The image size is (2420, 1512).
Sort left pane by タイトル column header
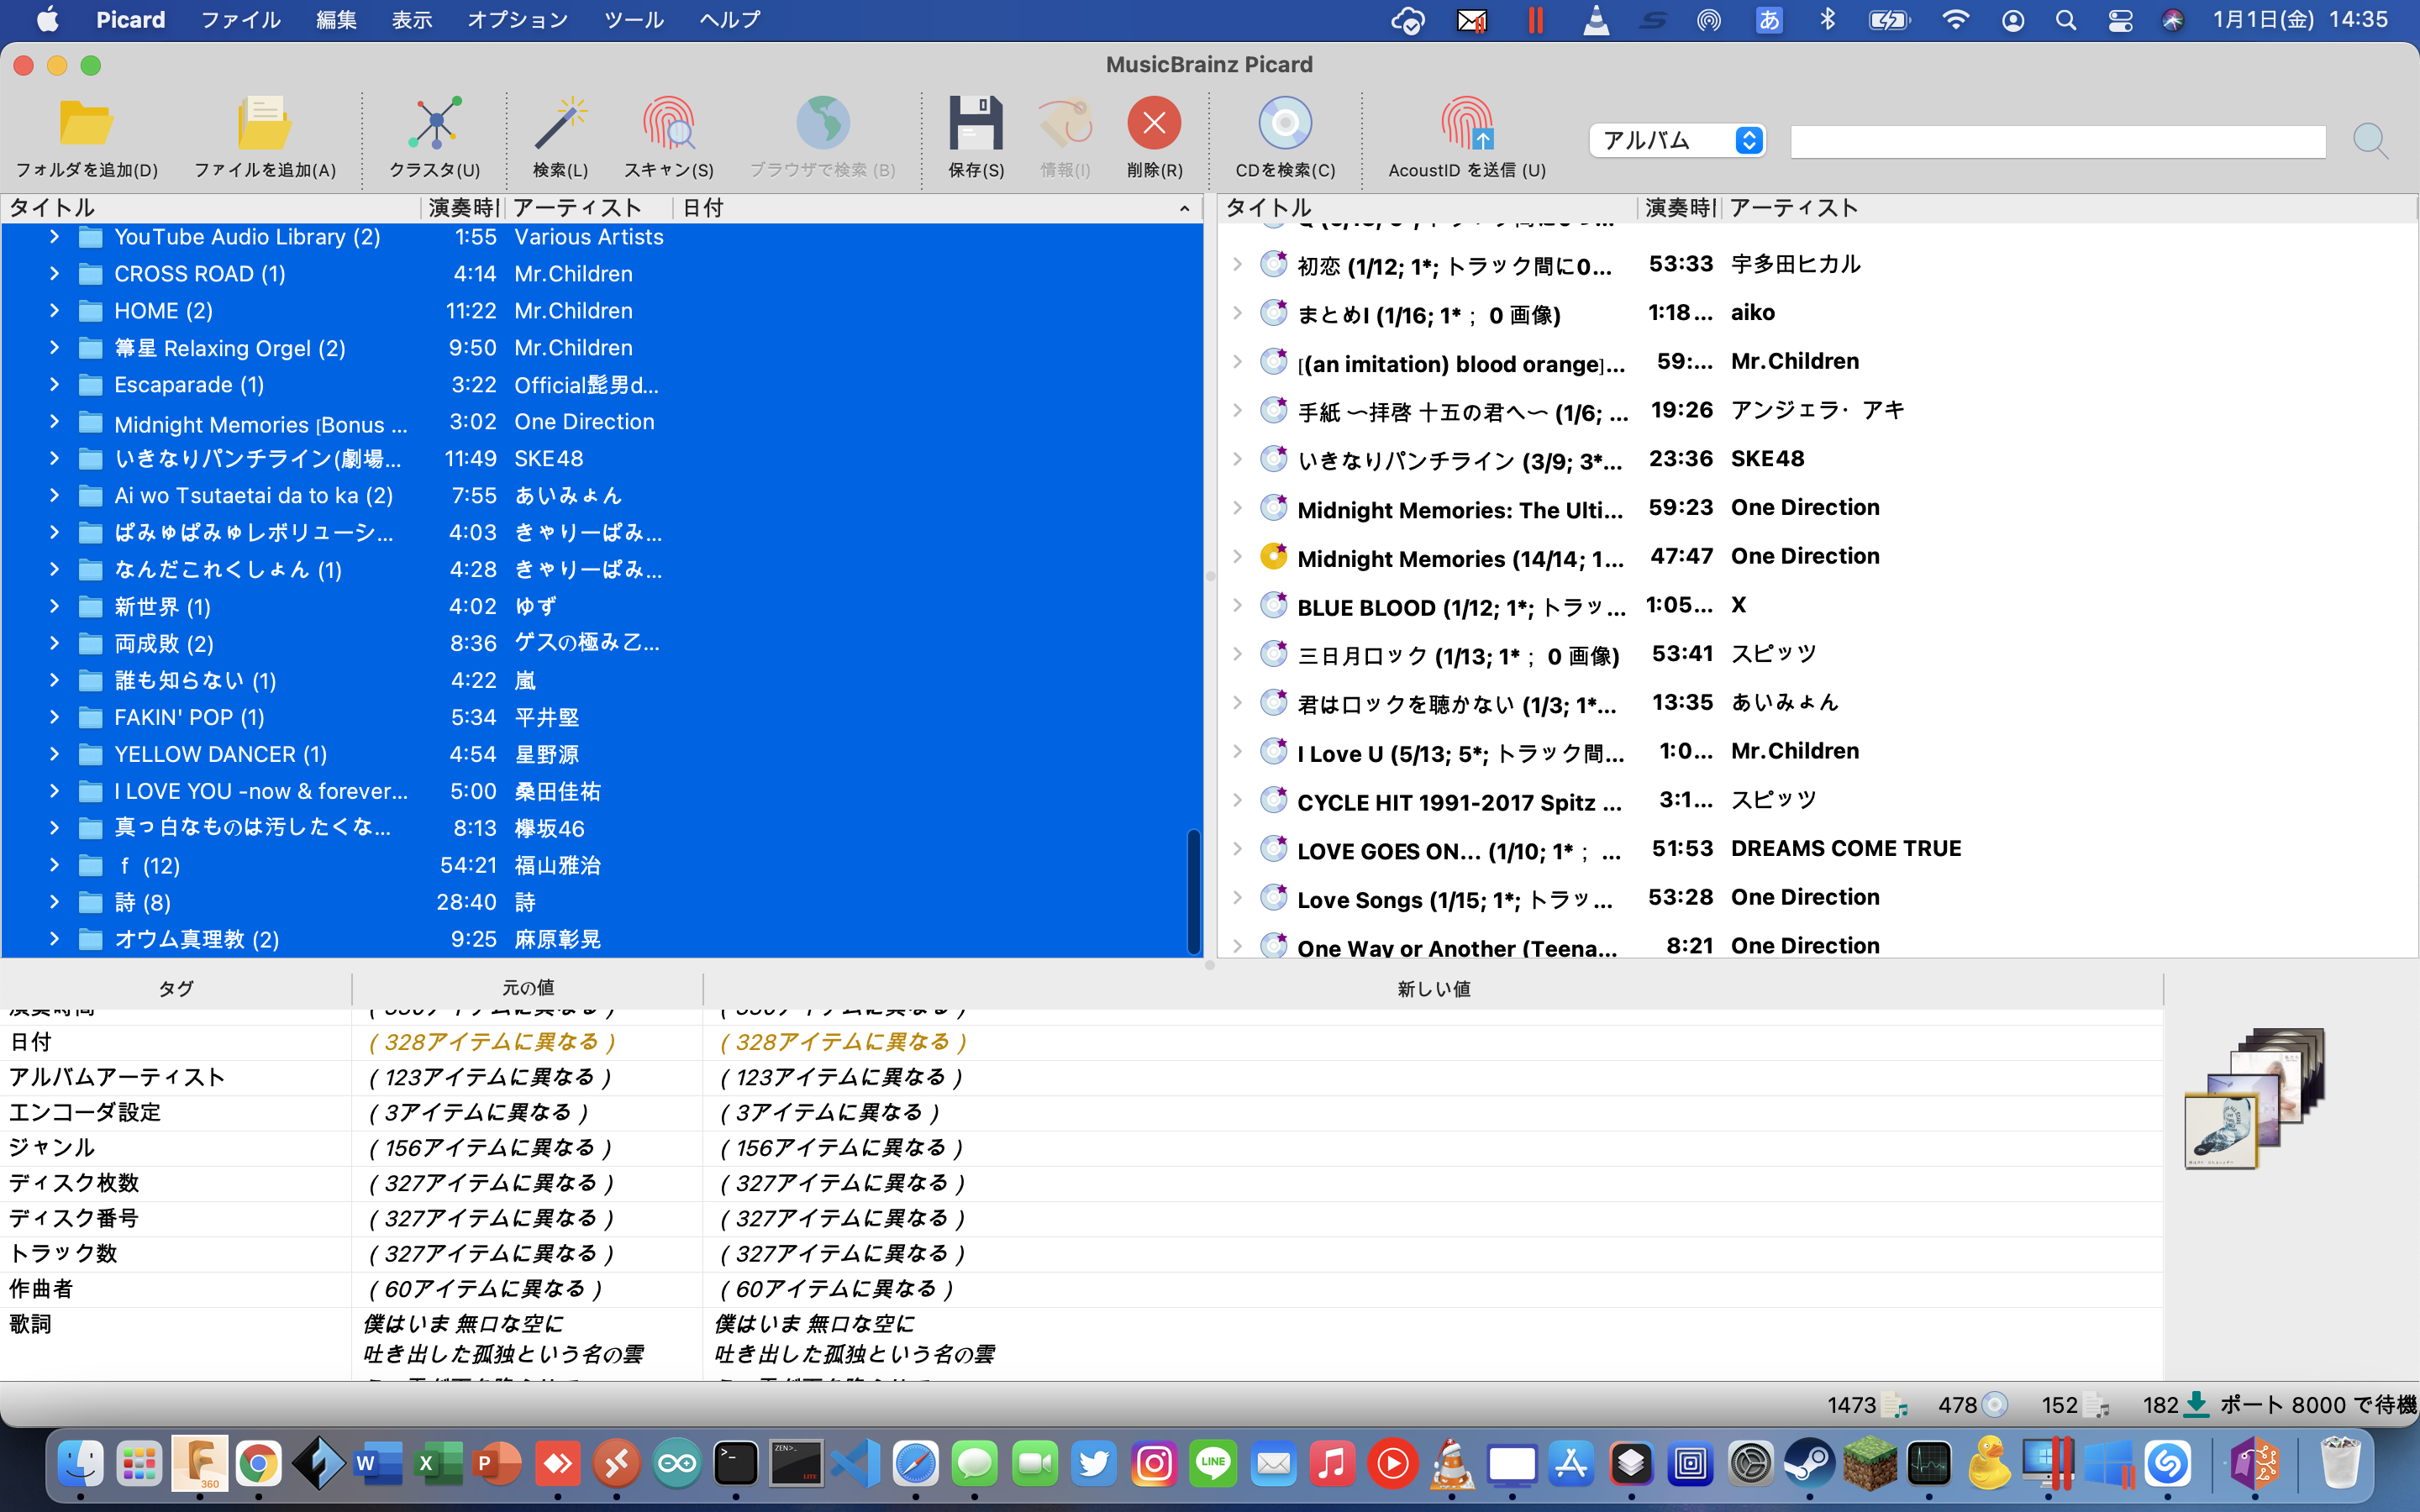[x=212, y=207]
